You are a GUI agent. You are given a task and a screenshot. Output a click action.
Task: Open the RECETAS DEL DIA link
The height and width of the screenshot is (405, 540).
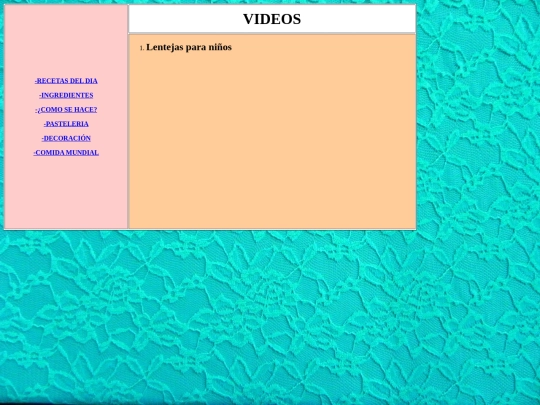click(x=66, y=81)
